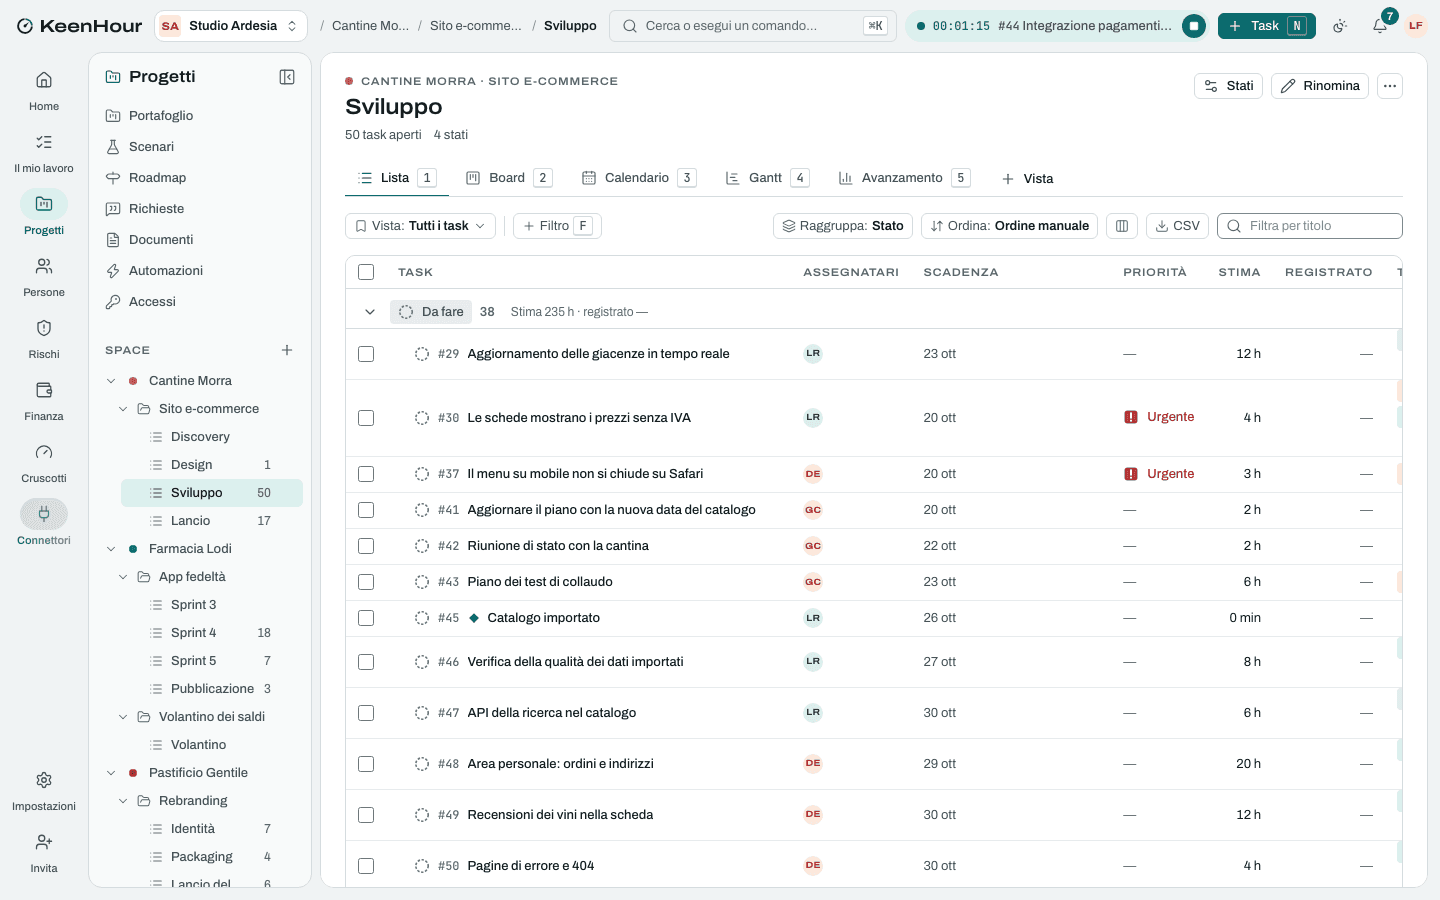
Task: Click status circle of task #29
Action: click(422, 354)
